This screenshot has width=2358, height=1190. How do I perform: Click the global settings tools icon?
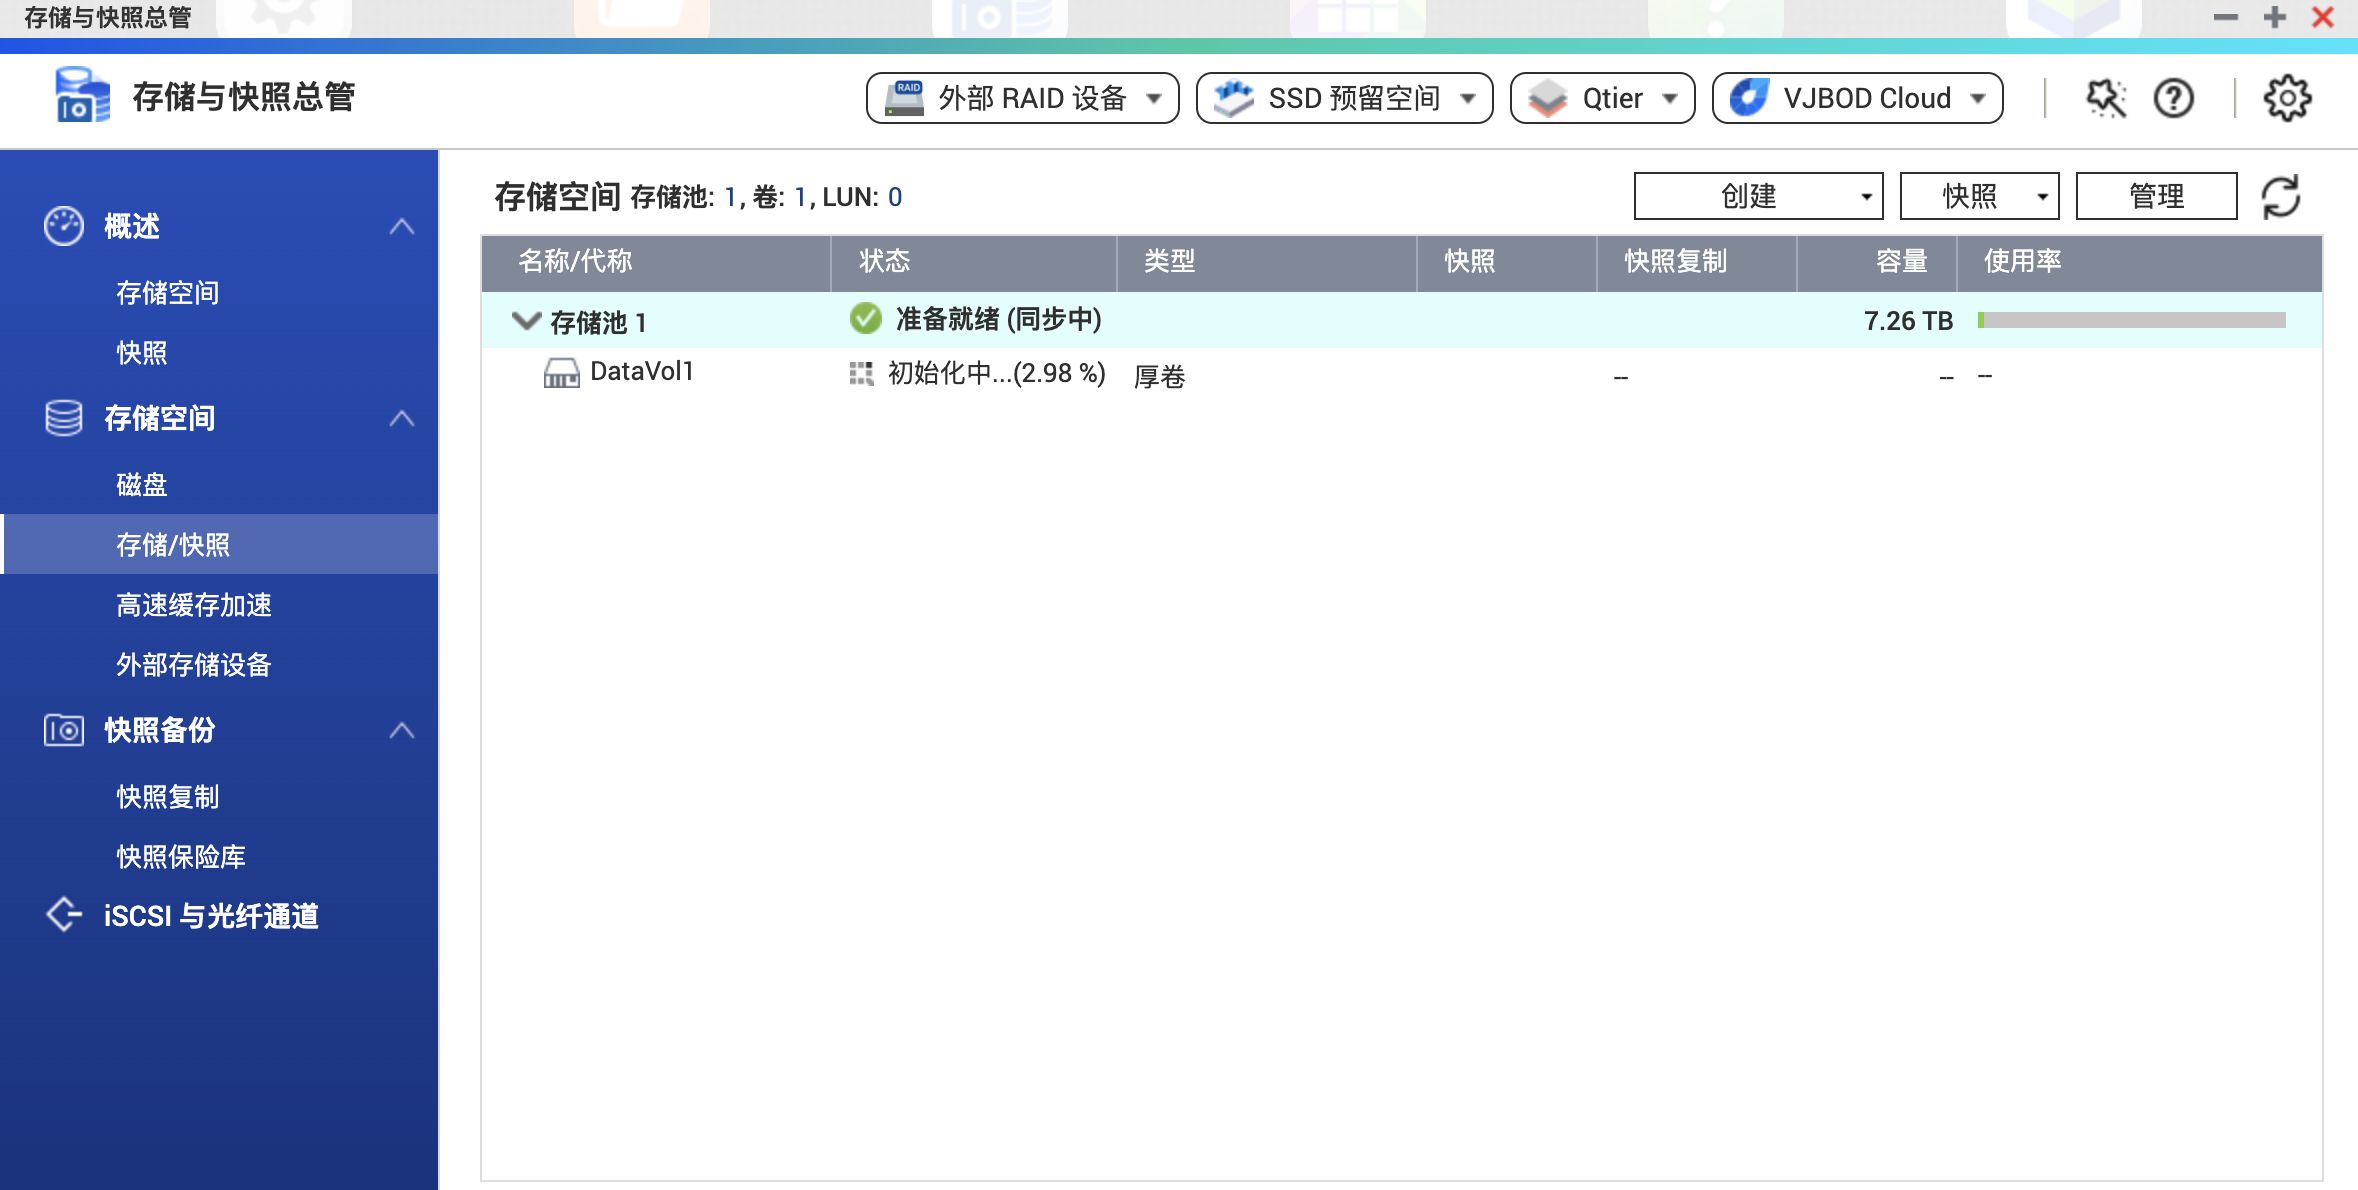point(2105,98)
